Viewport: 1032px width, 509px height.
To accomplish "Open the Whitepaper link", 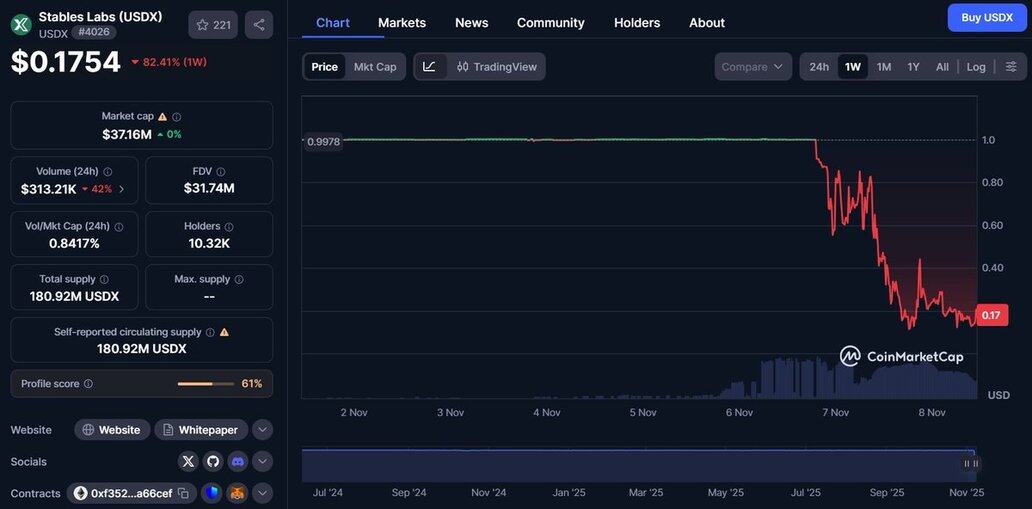I will (x=200, y=430).
